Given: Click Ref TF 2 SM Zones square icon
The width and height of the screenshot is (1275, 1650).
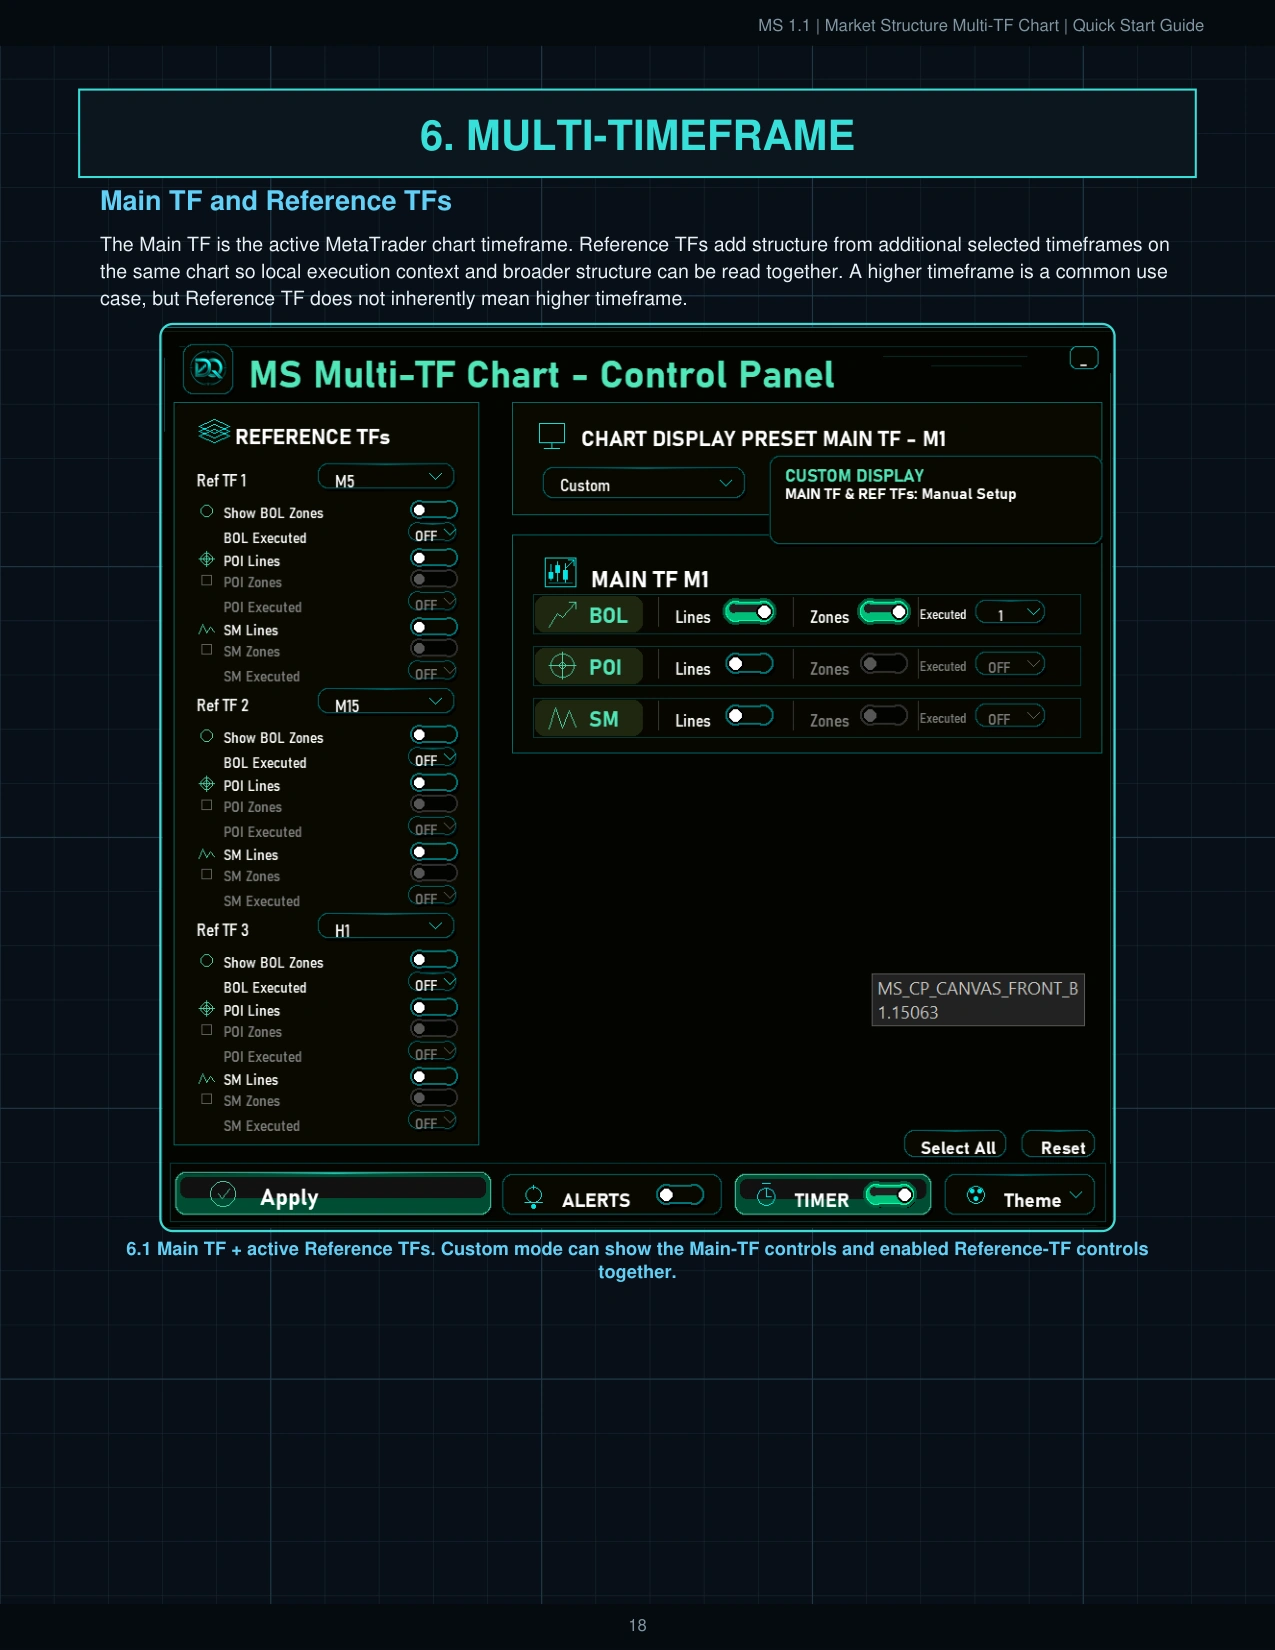Looking at the screenshot, I should pyautogui.click(x=207, y=874).
